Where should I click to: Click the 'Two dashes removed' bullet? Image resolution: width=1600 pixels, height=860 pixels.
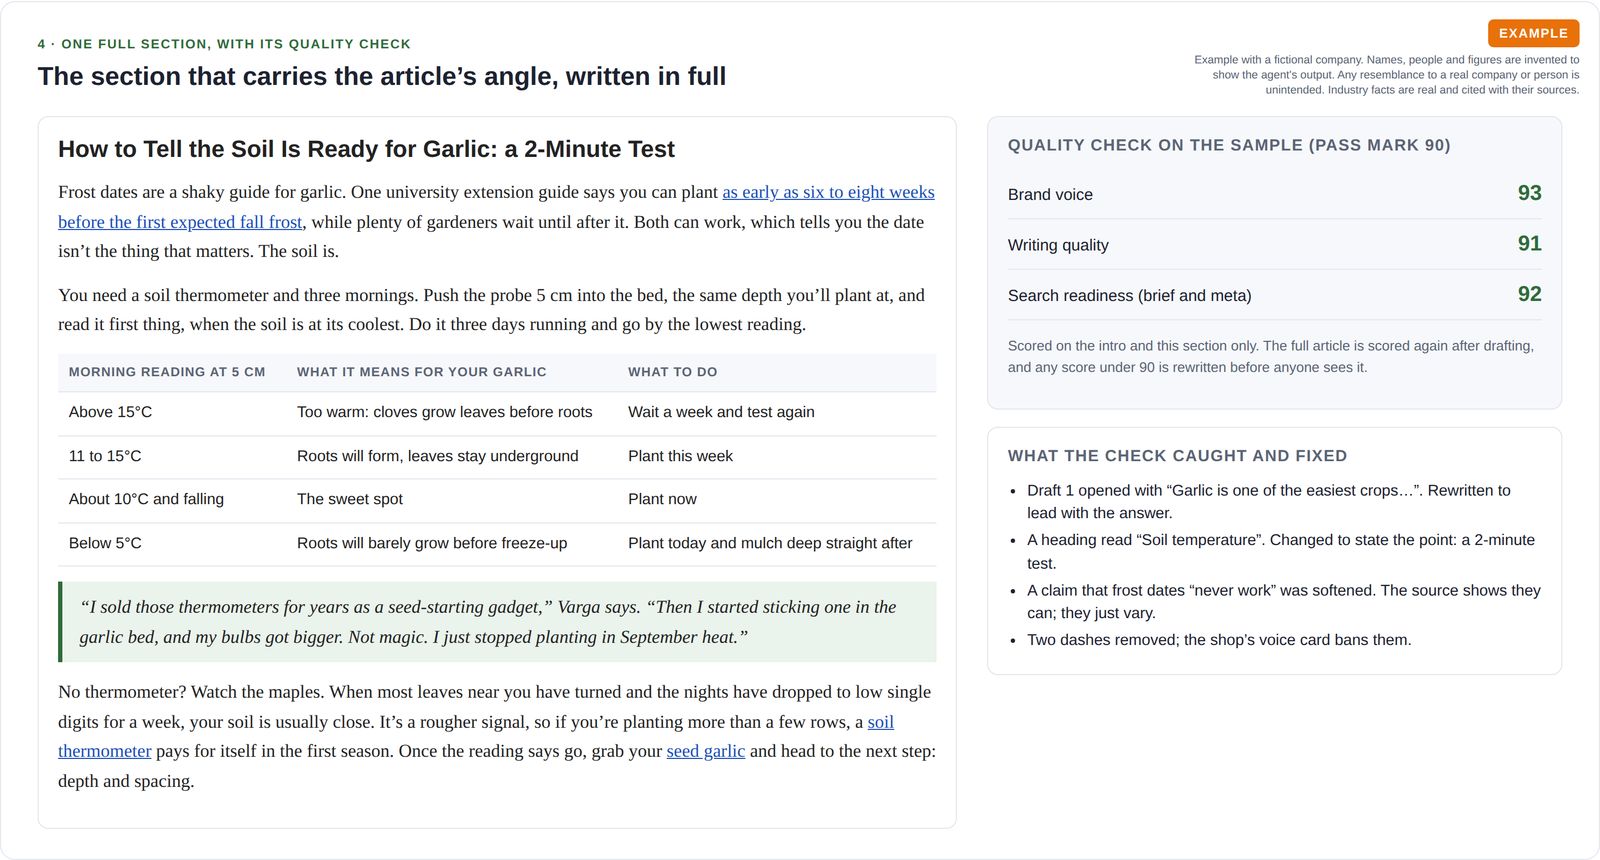[x=1219, y=640]
